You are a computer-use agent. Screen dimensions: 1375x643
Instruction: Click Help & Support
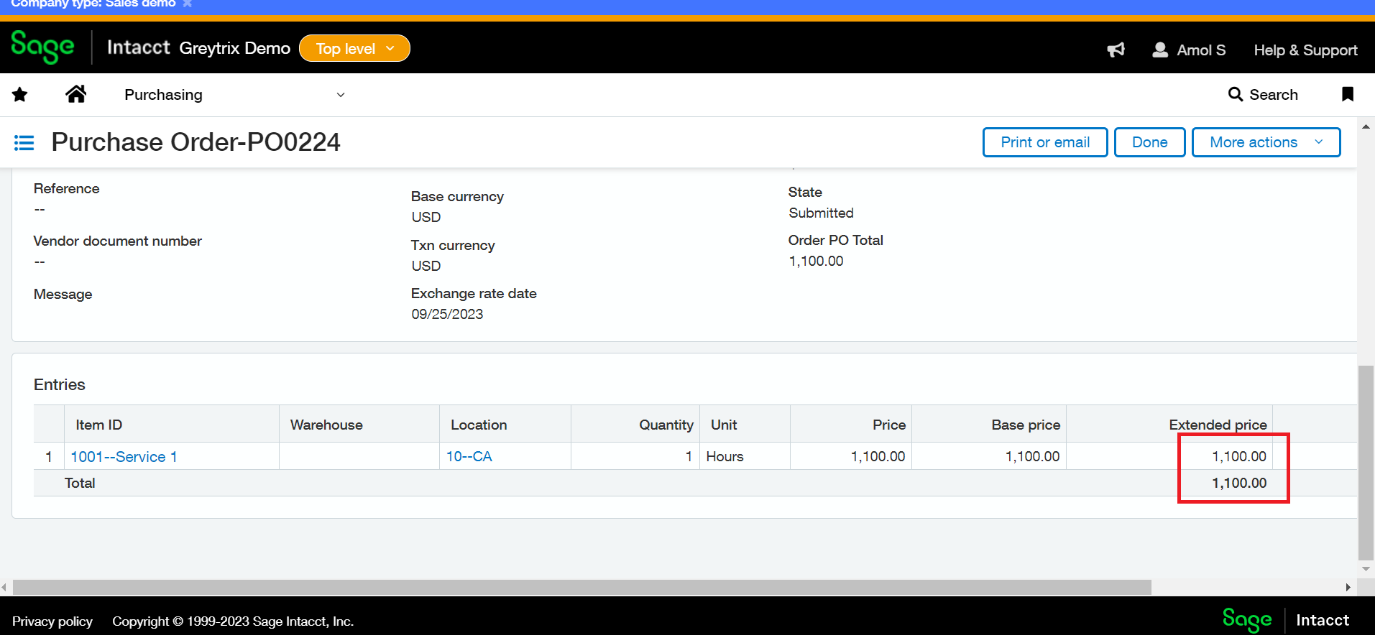pyautogui.click(x=1305, y=50)
